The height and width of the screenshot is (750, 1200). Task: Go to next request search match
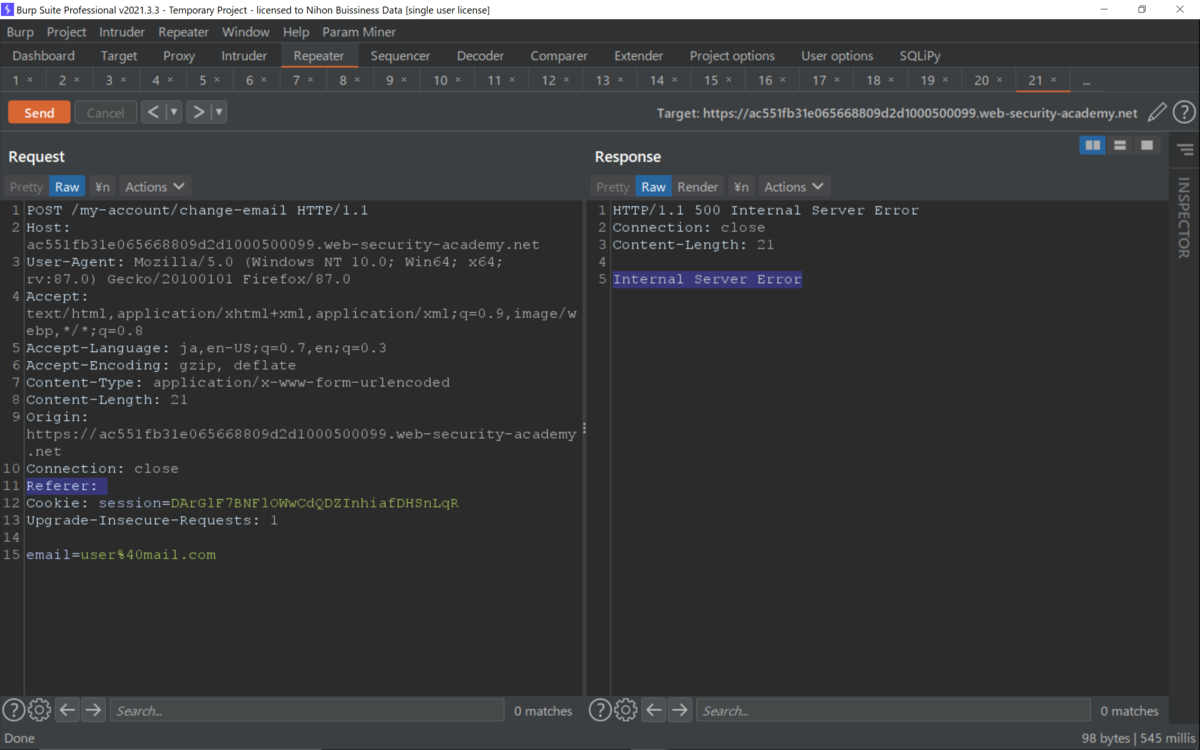click(x=93, y=710)
